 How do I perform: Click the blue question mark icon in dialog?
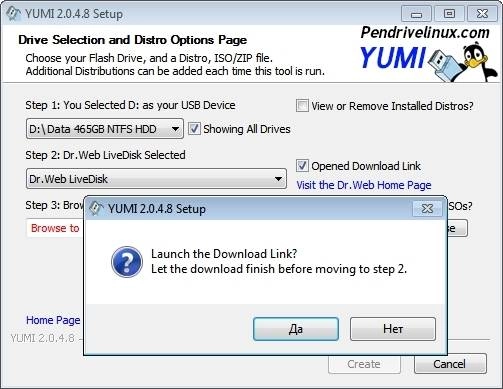coord(127,262)
